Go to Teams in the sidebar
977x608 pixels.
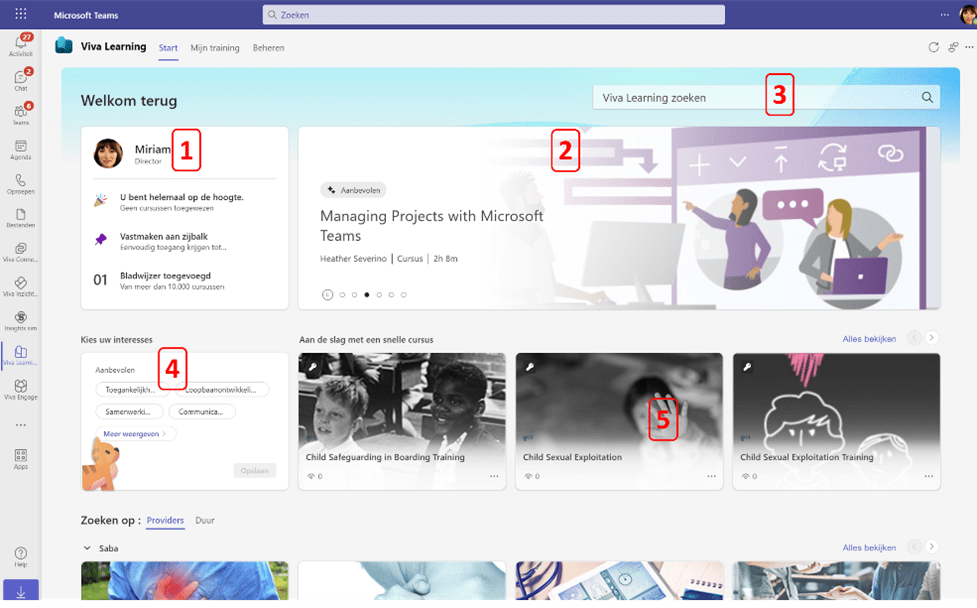point(21,114)
